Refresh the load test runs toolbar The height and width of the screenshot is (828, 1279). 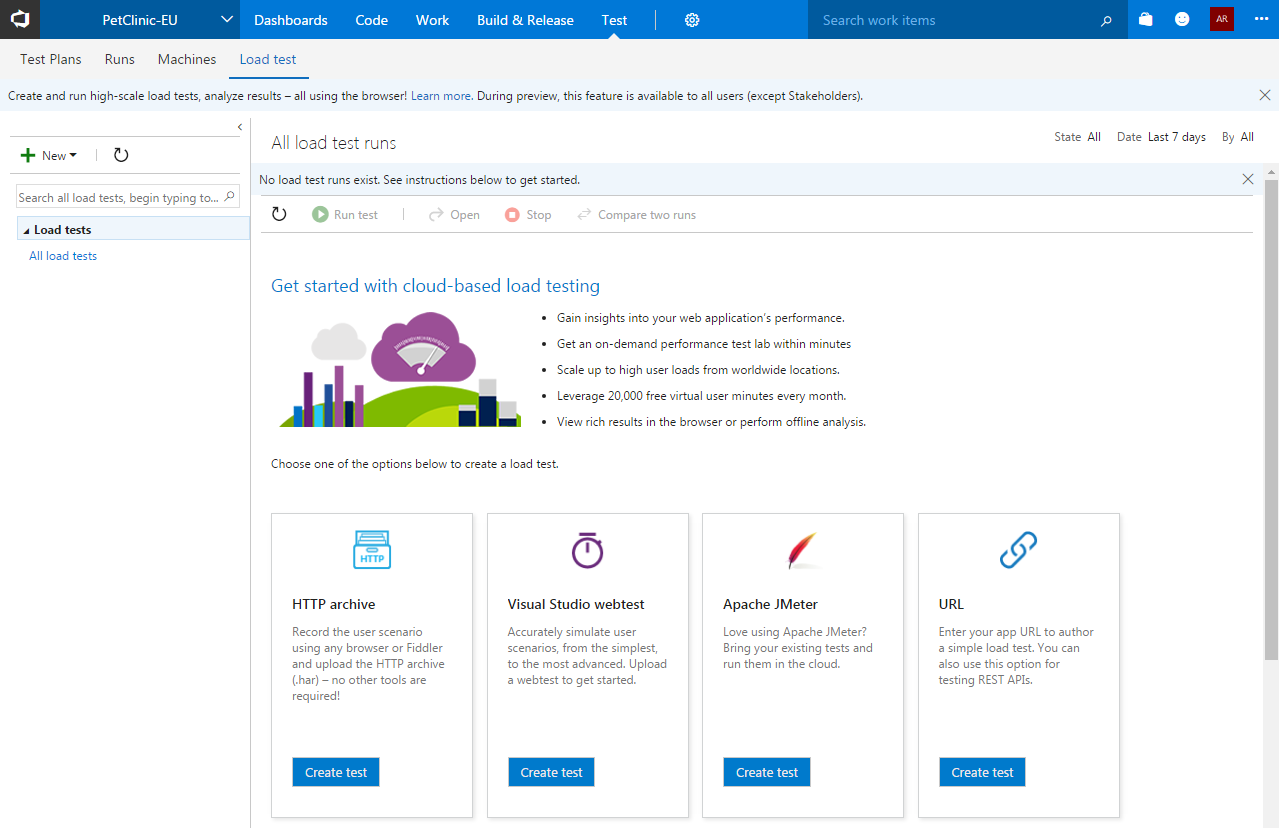pyautogui.click(x=279, y=214)
